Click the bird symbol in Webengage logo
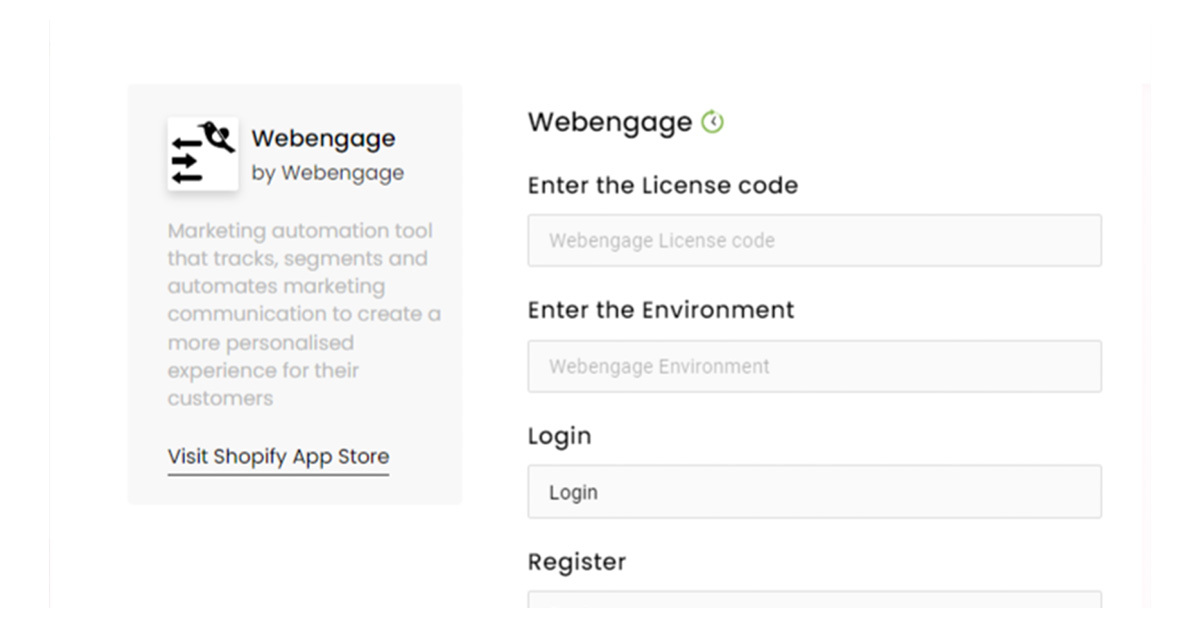Screen dimensions: 1200x628 pyautogui.click(x=217, y=135)
